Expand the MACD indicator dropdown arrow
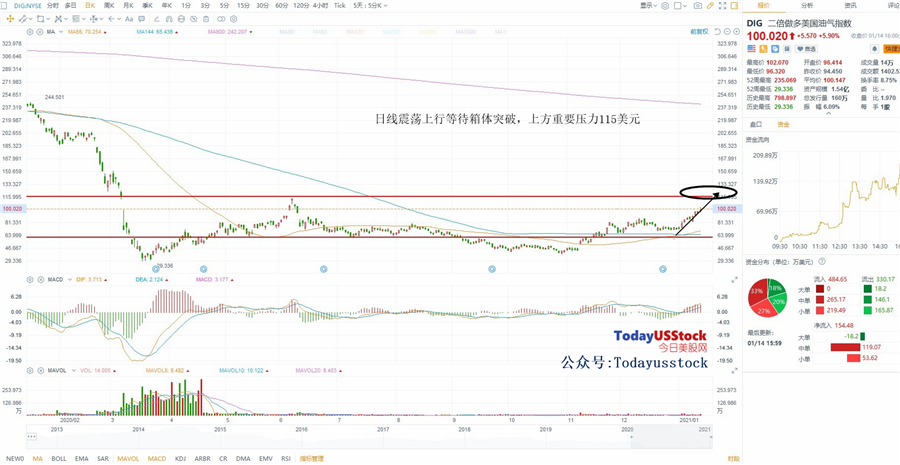The width and height of the screenshot is (900, 465). click(70, 280)
